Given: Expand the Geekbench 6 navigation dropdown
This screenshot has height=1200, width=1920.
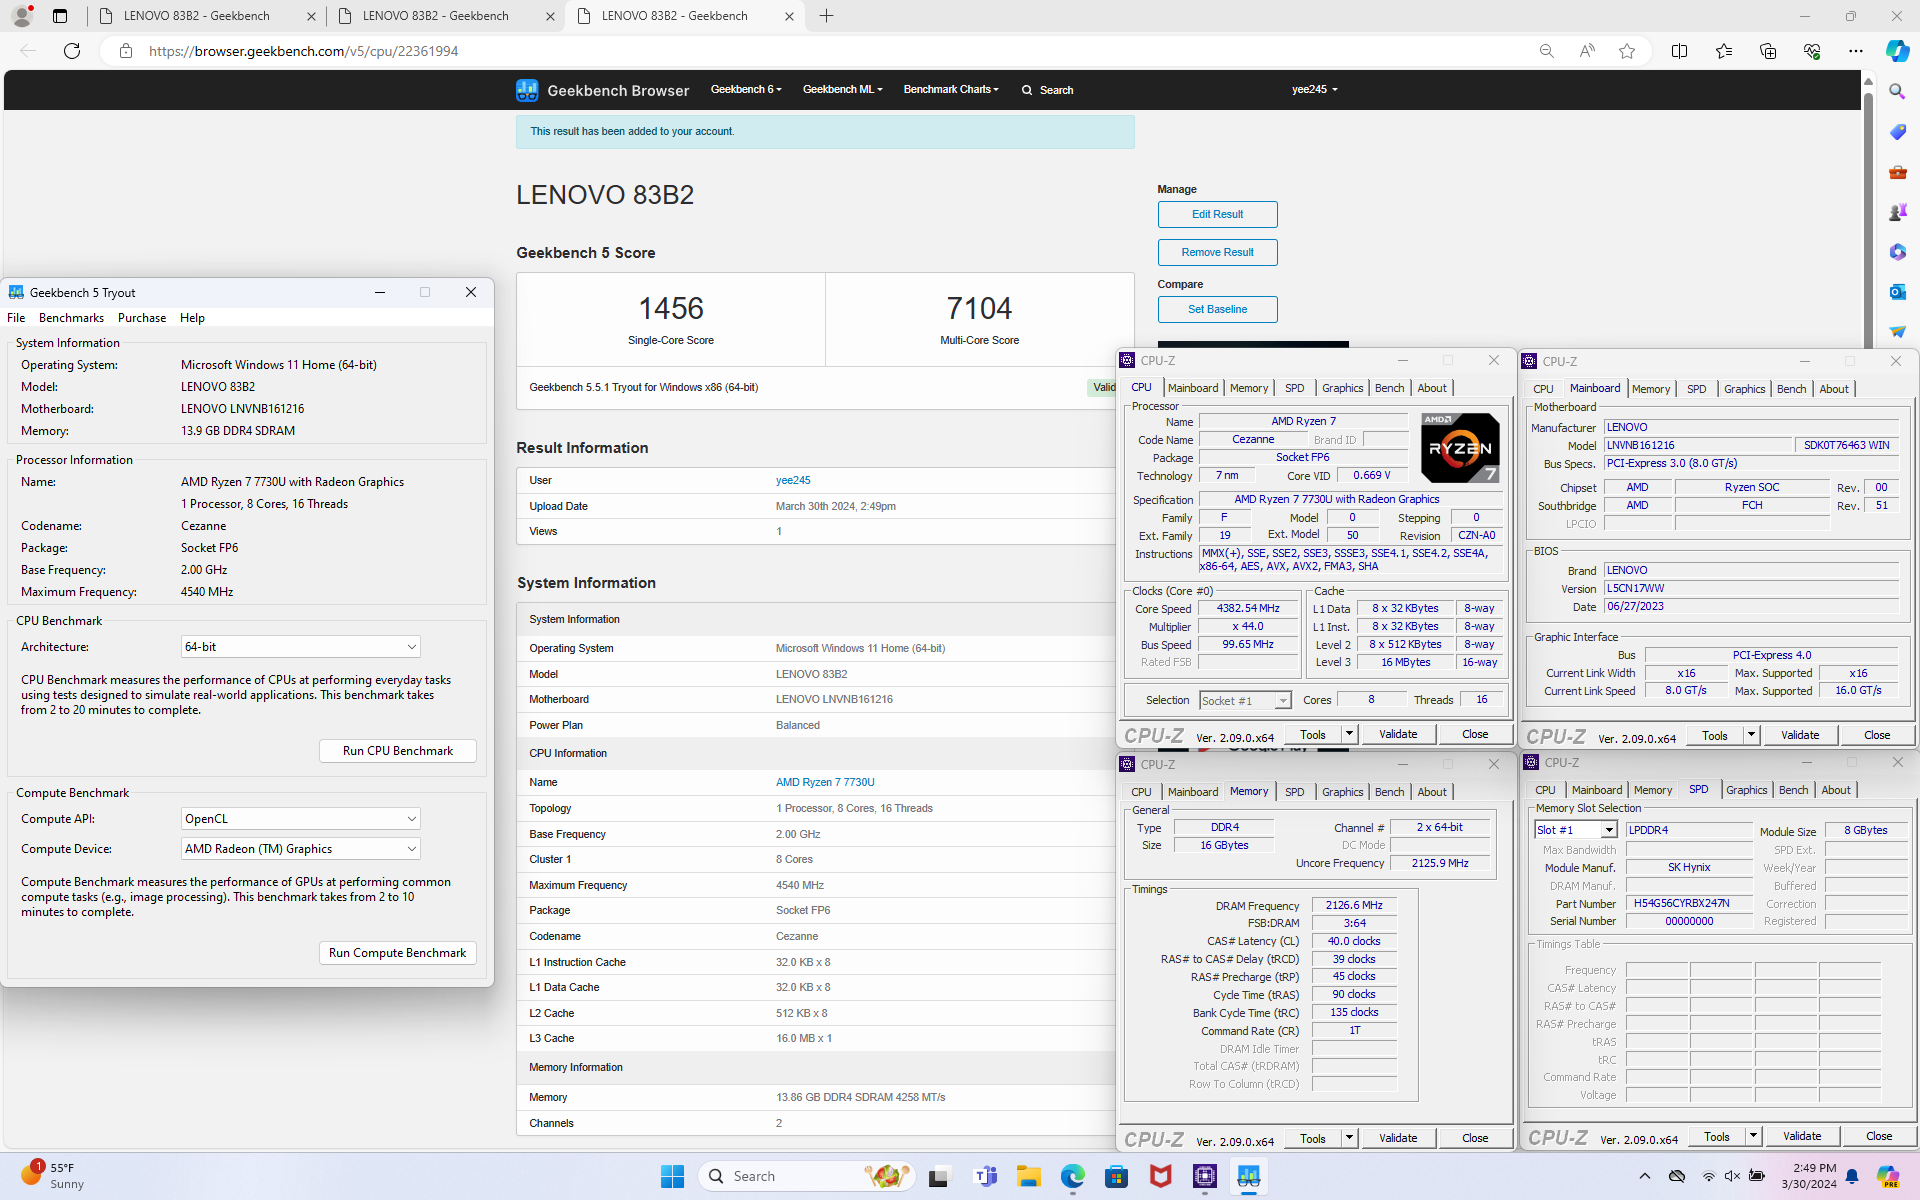Looking at the screenshot, I should (x=746, y=90).
